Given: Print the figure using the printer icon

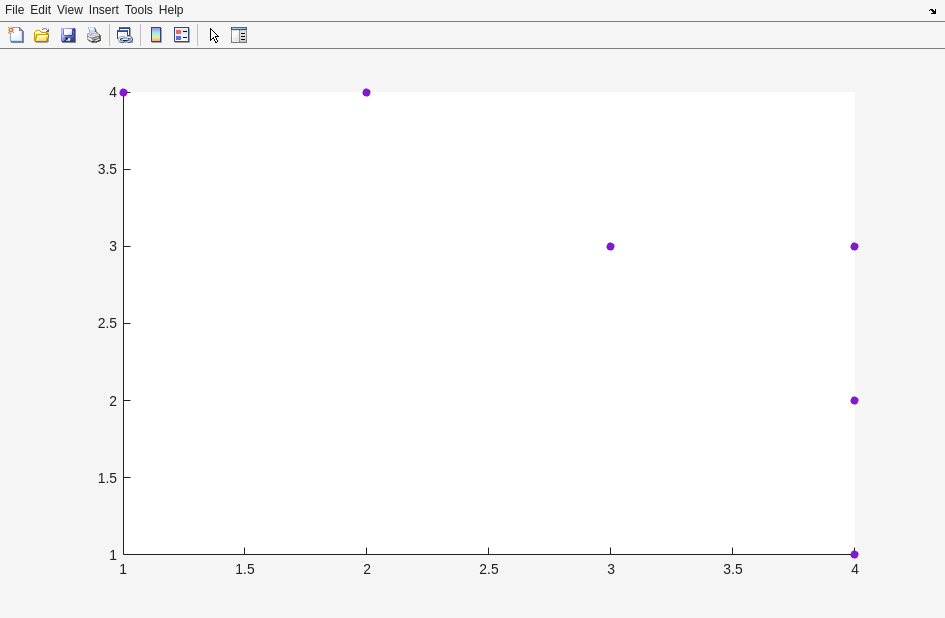Looking at the screenshot, I should click(94, 35).
